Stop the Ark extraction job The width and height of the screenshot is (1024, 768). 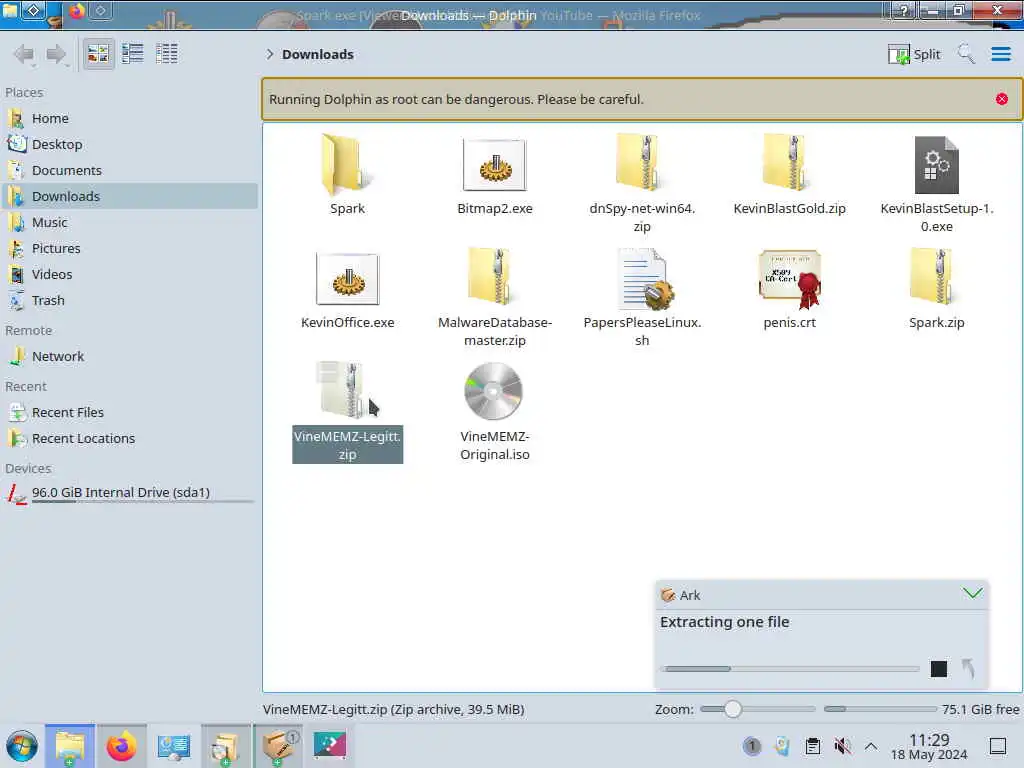coord(938,669)
